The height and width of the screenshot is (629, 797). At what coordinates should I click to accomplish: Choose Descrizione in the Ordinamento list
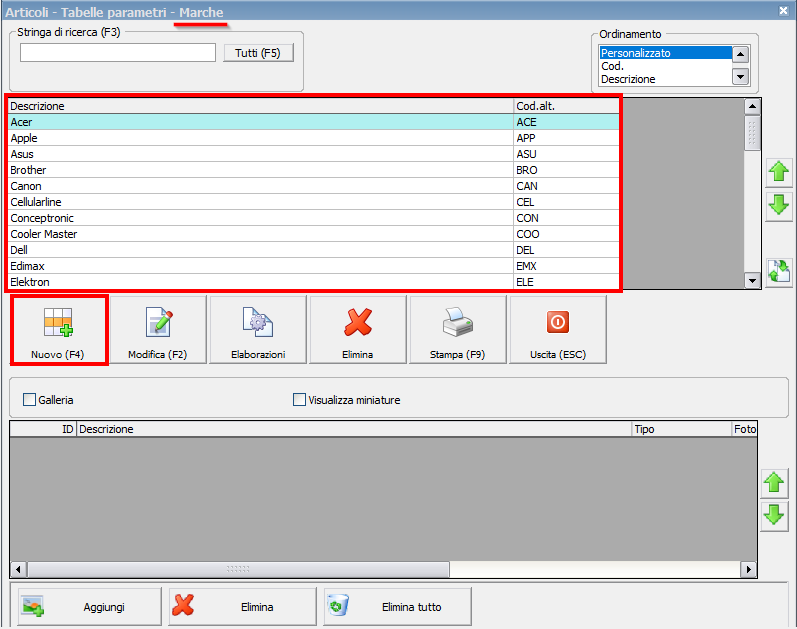[666, 79]
